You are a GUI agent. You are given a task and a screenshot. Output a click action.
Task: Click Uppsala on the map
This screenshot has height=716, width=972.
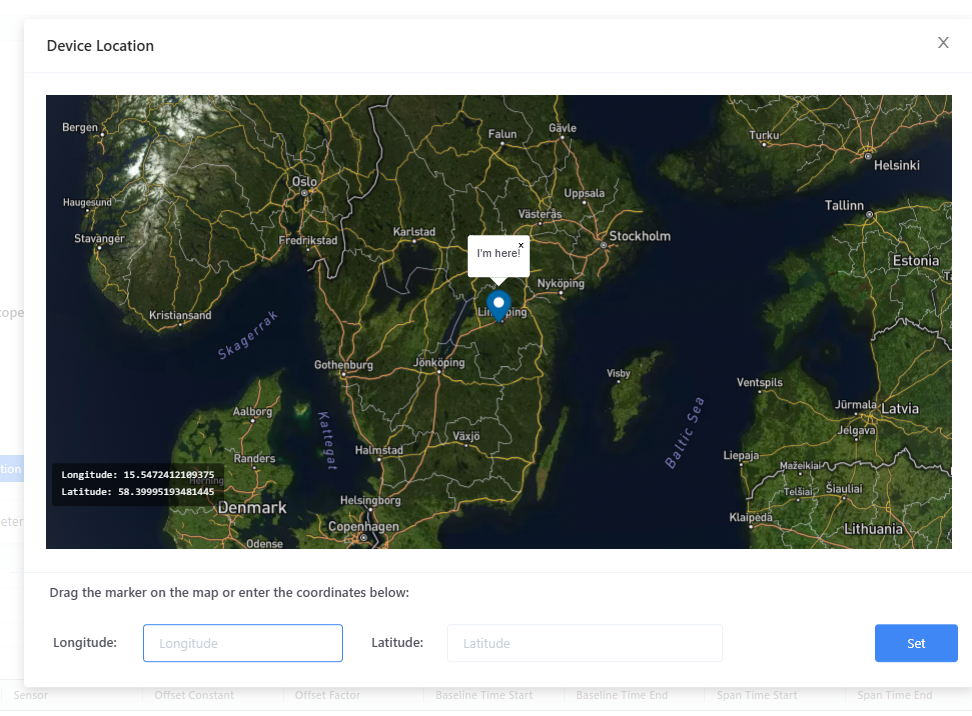[584, 193]
